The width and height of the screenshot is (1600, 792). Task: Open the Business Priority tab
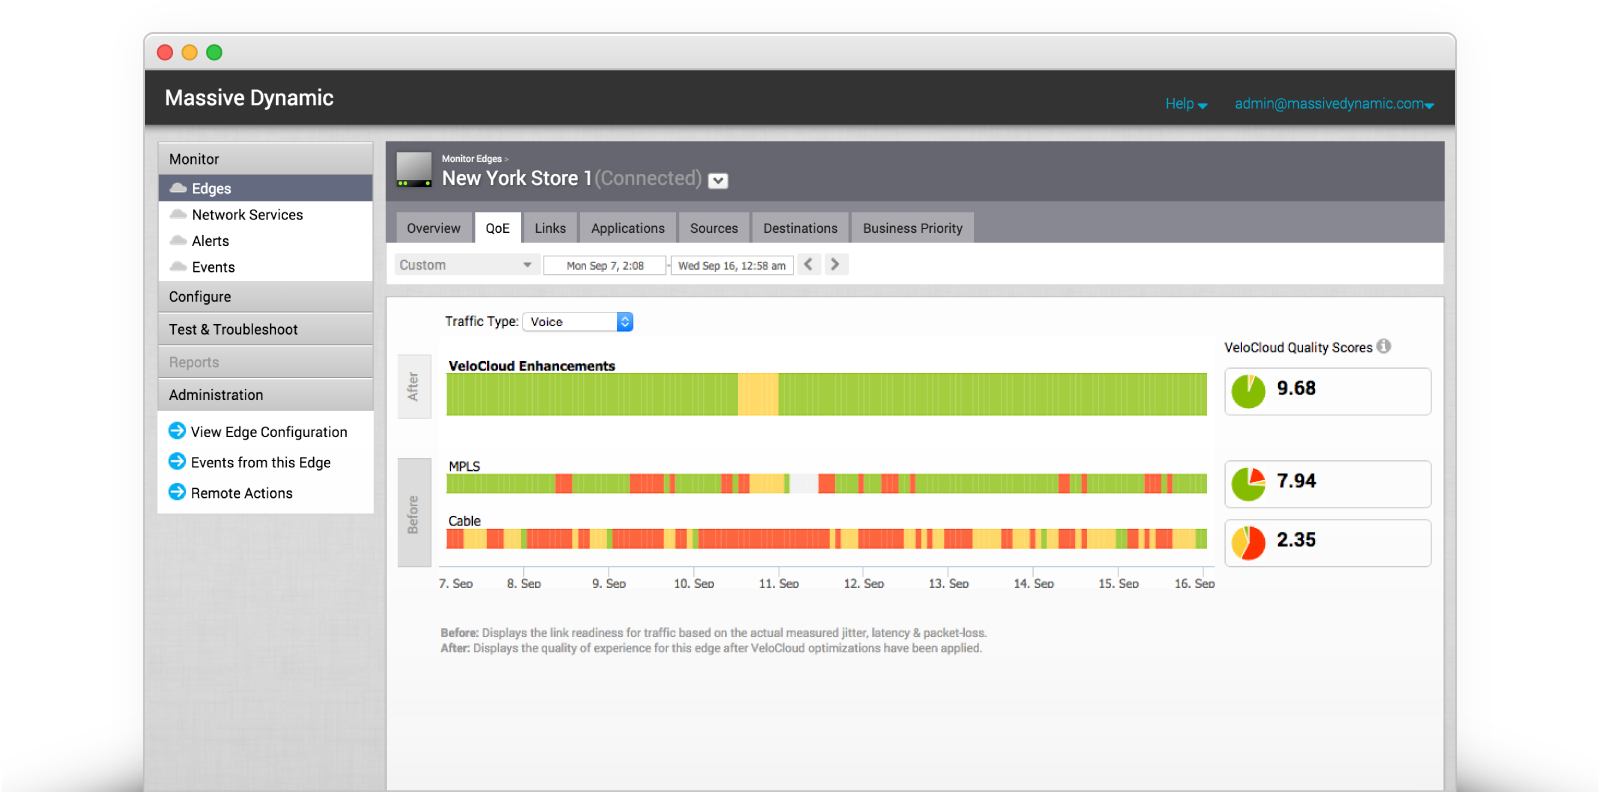pos(912,228)
